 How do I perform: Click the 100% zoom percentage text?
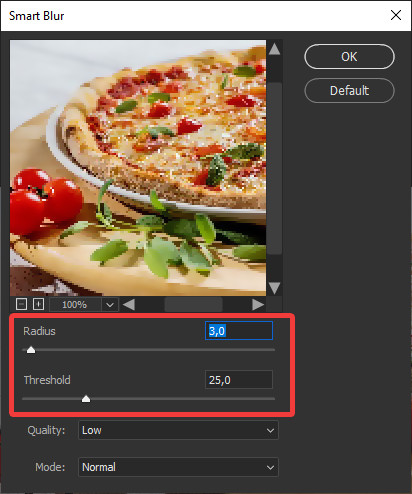pyautogui.click(x=75, y=305)
